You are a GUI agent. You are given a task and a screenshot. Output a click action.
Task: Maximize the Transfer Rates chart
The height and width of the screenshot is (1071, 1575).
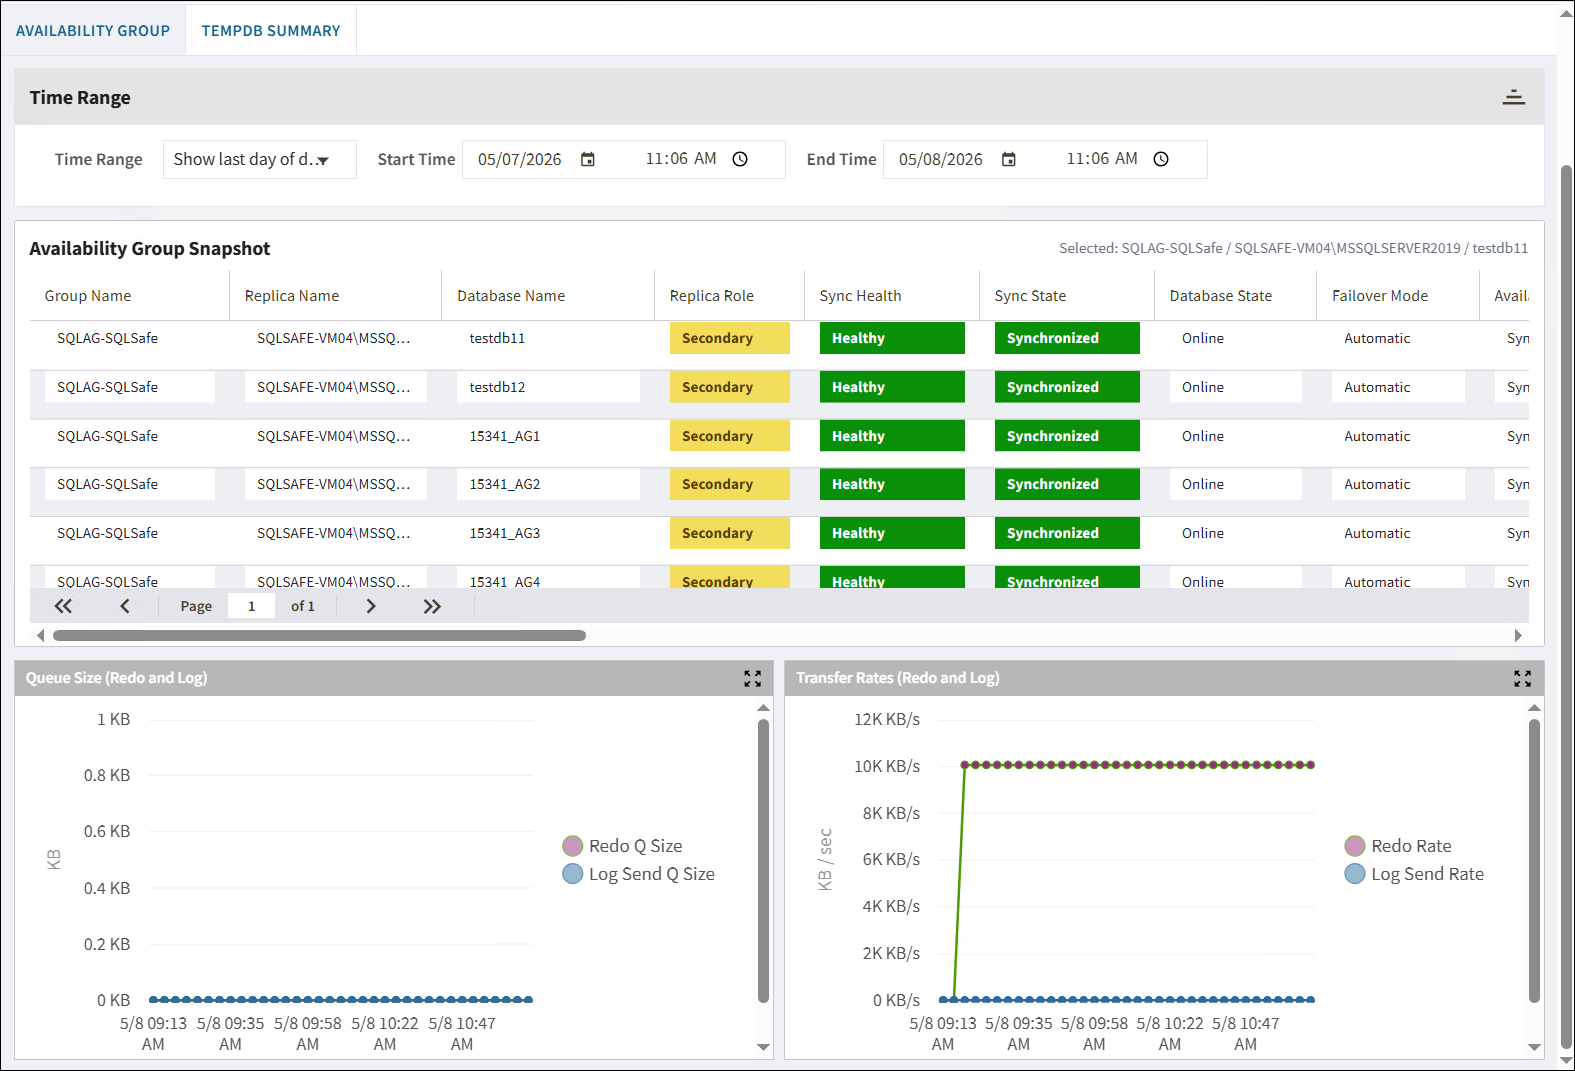(x=1522, y=678)
